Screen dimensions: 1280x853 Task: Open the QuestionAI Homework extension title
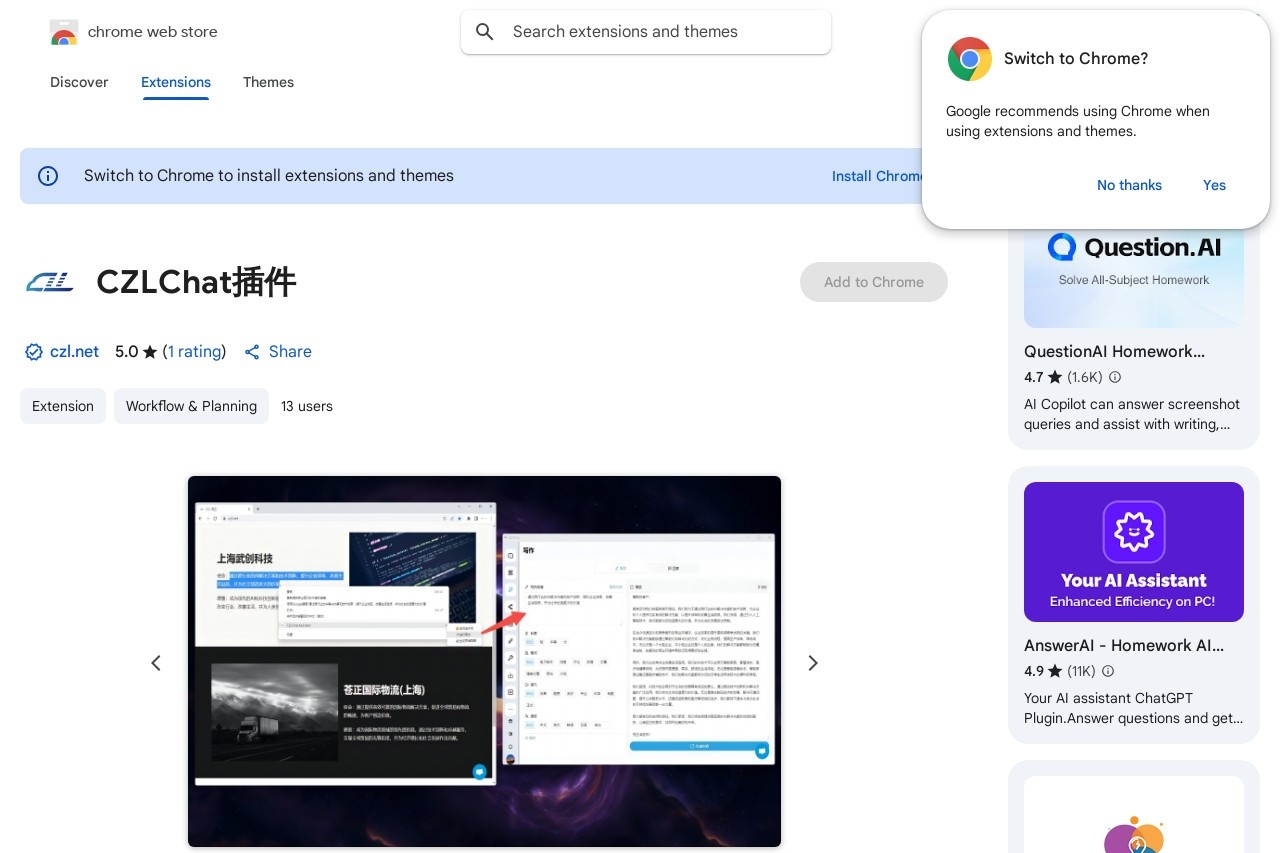point(1114,351)
